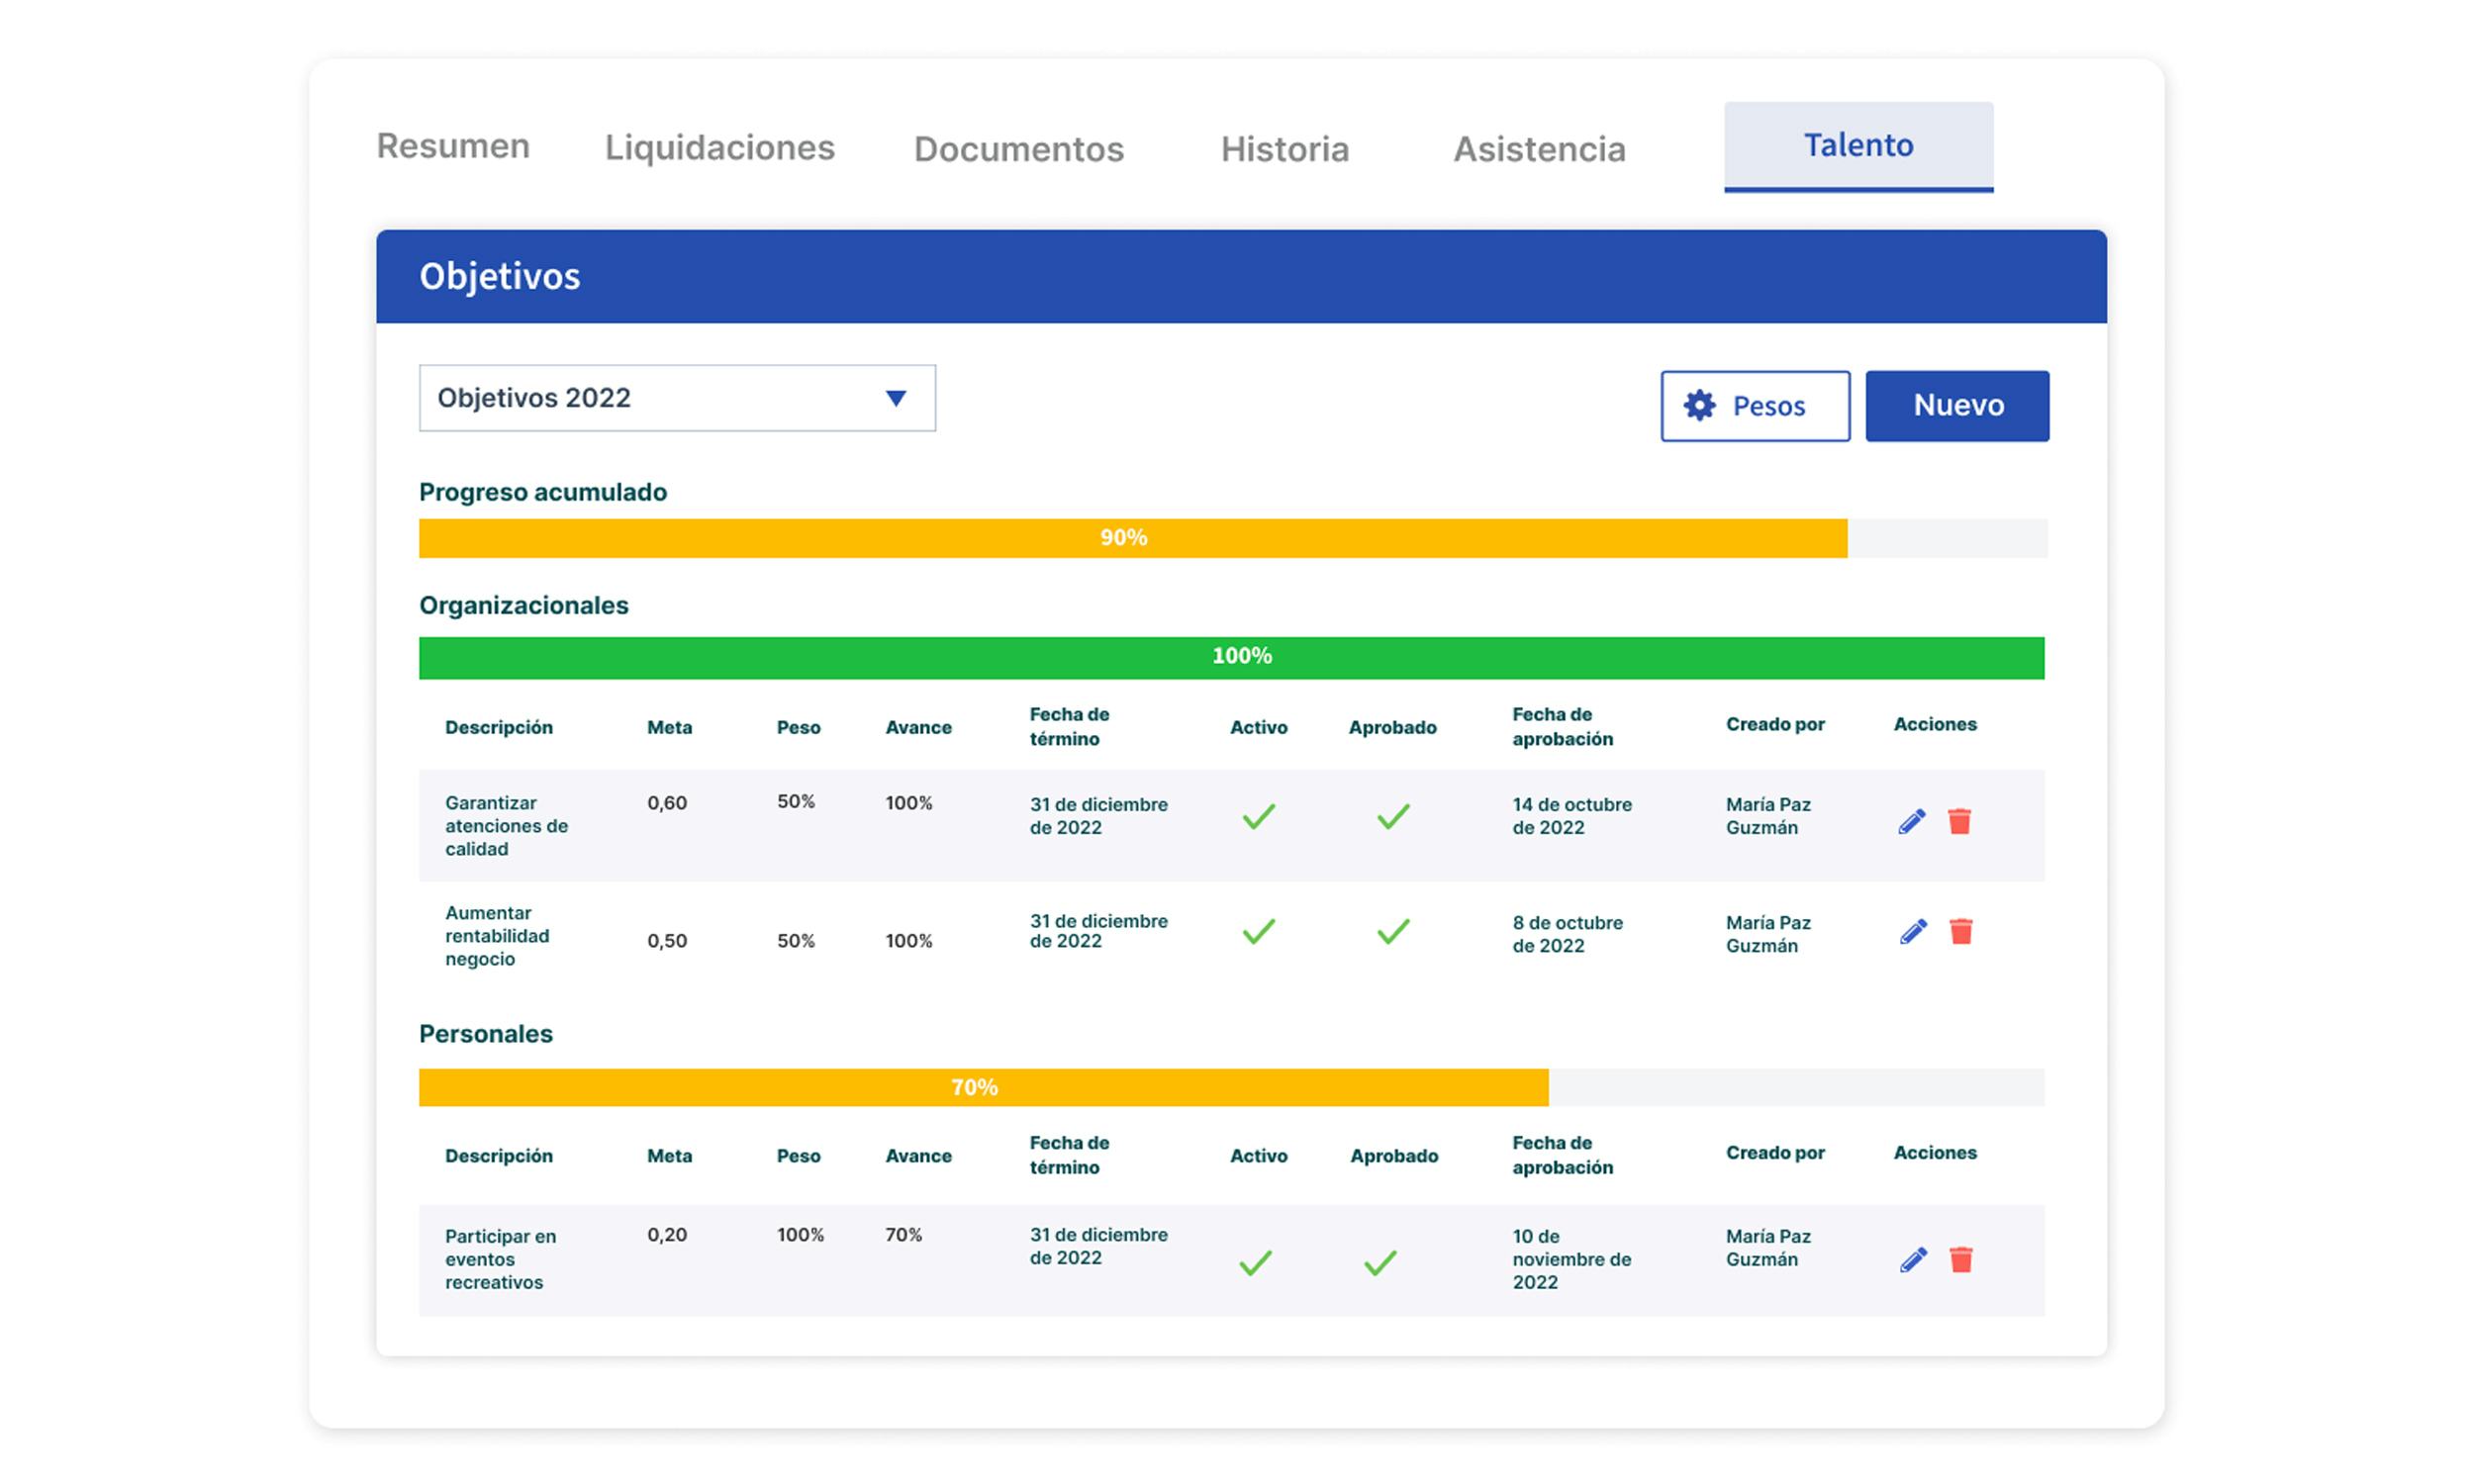
Task: Edit the 'Participar en eventos recreativos' objective
Action: click(x=1913, y=1259)
